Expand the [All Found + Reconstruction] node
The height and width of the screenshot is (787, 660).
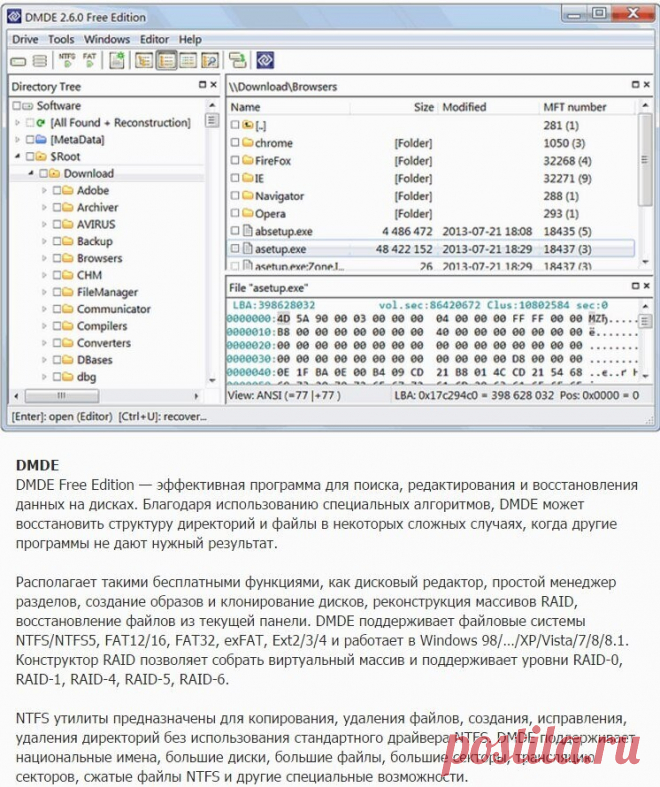18,122
